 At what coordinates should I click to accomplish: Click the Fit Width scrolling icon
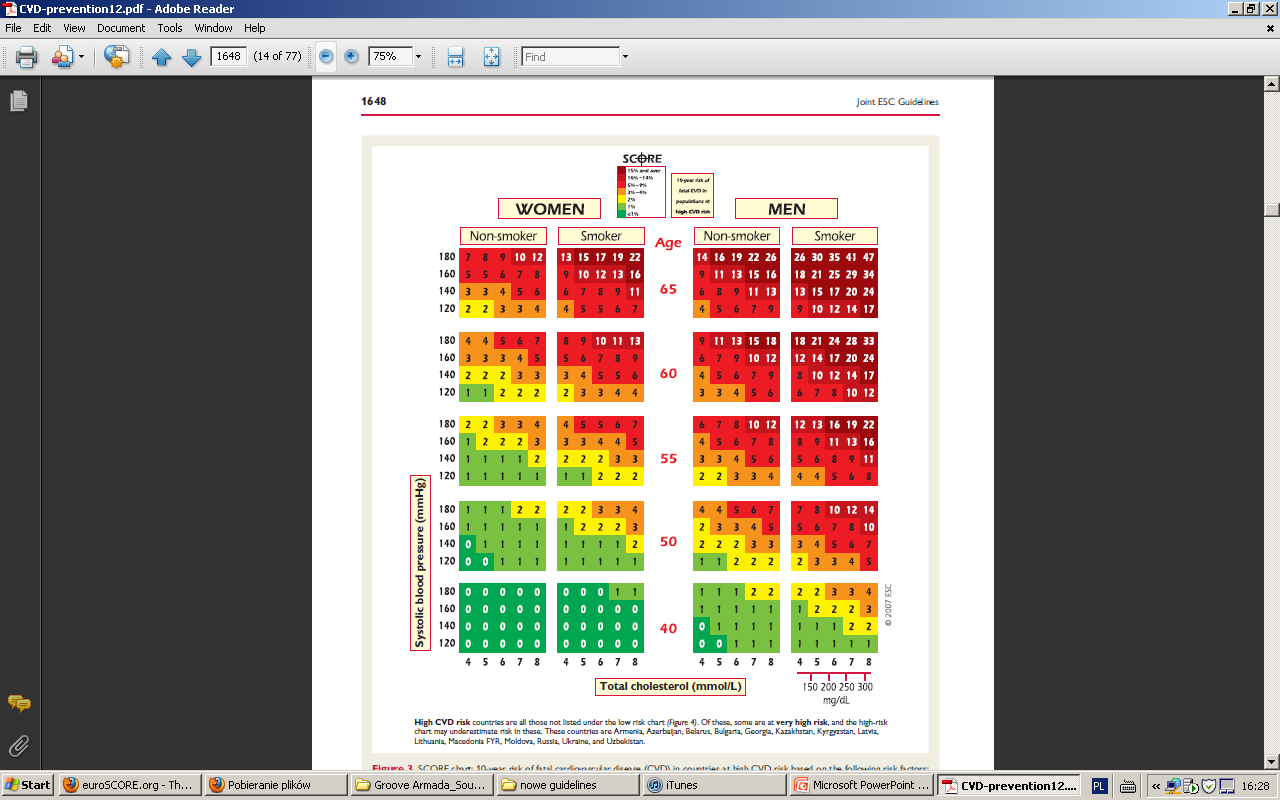pyautogui.click(x=455, y=57)
